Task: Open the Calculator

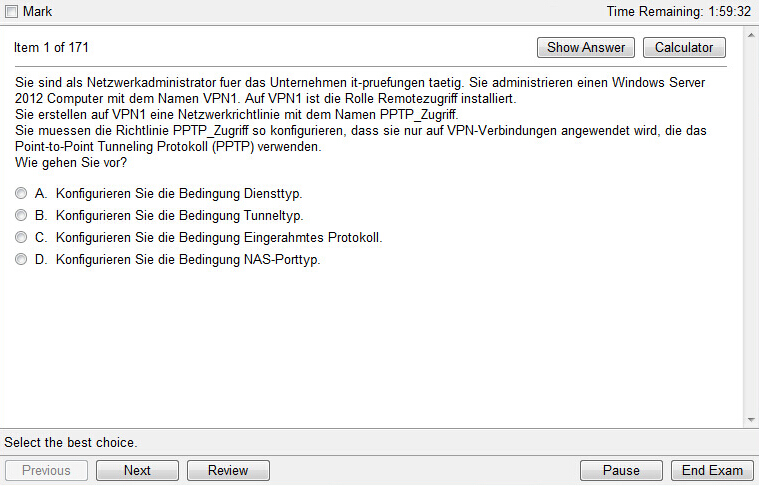Action: [684, 47]
